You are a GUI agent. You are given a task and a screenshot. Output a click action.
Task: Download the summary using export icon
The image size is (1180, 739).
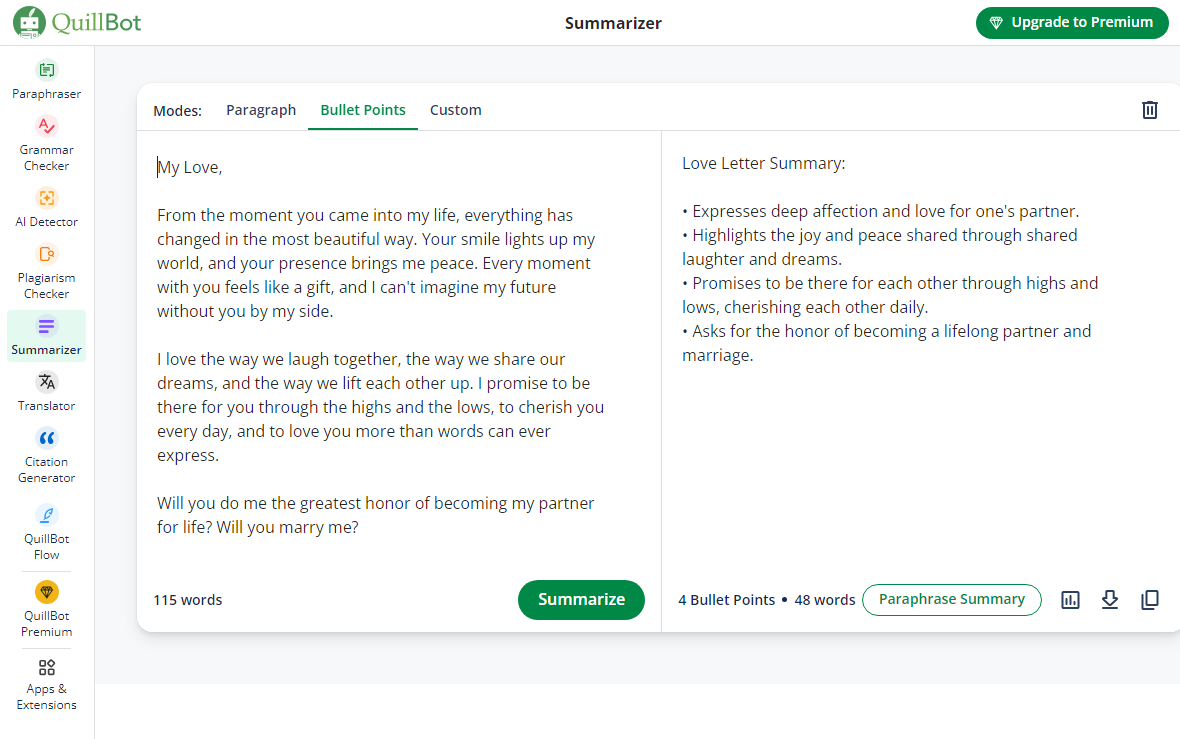click(1110, 600)
